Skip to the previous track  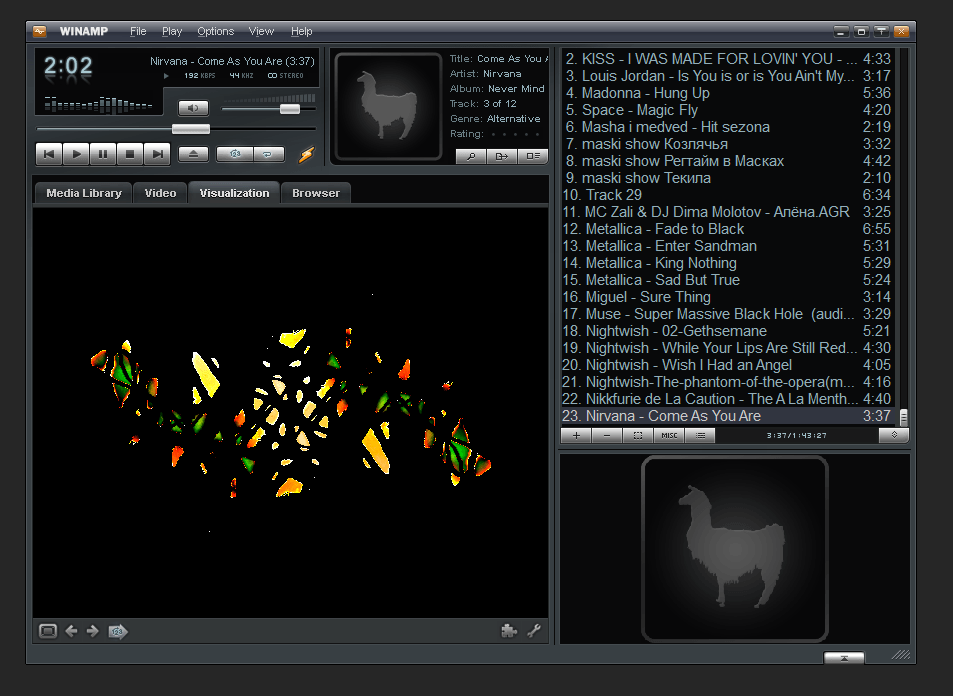49,154
